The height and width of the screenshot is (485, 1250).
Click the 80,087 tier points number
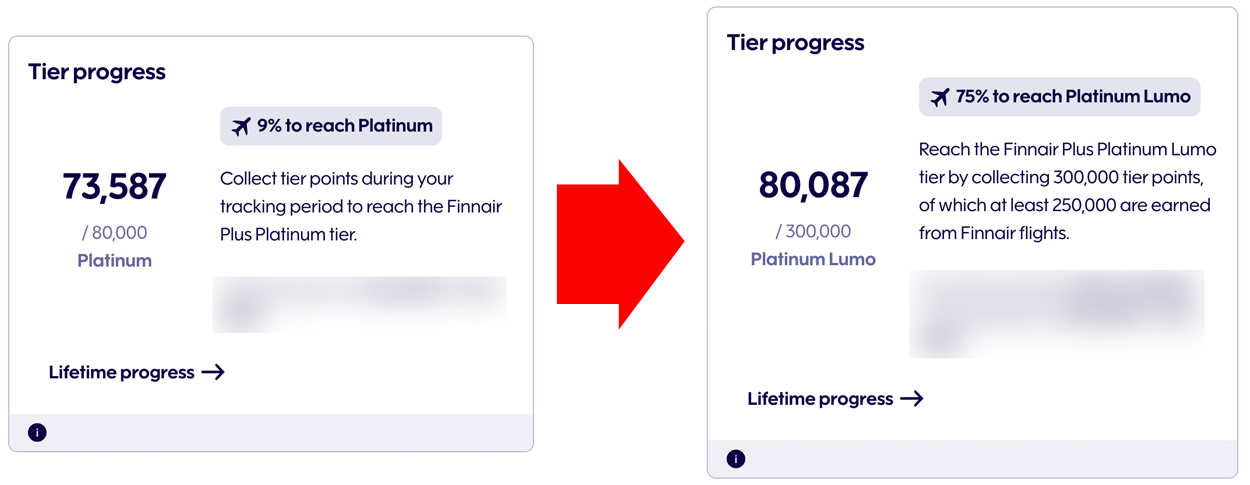pyautogui.click(x=813, y=185)
